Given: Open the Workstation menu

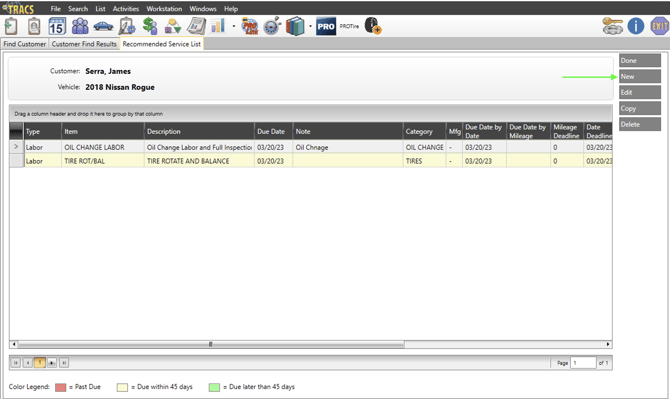Looking at the screenshot, I should click(x=164, y=9).
